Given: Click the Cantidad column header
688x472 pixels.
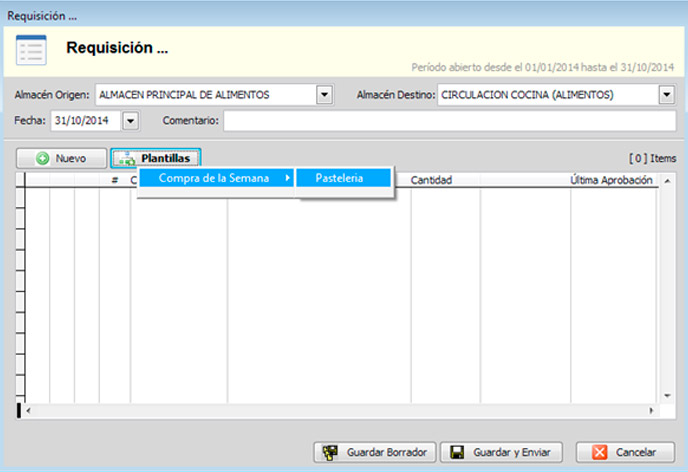Looking at the screenshot, I should (432, 181).
